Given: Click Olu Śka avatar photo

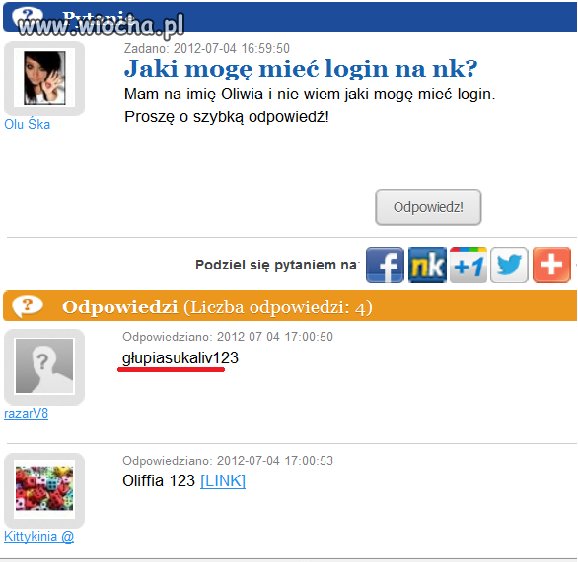Looking at the screenshot, I should 45,78.
